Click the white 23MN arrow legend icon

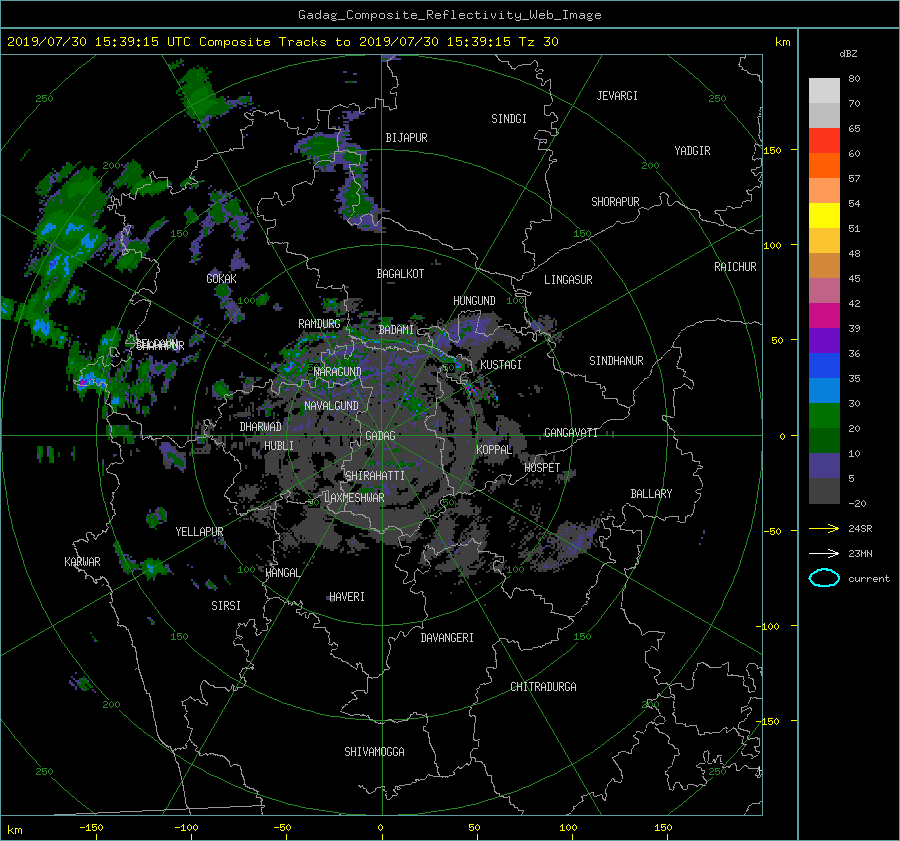point(824,553)
